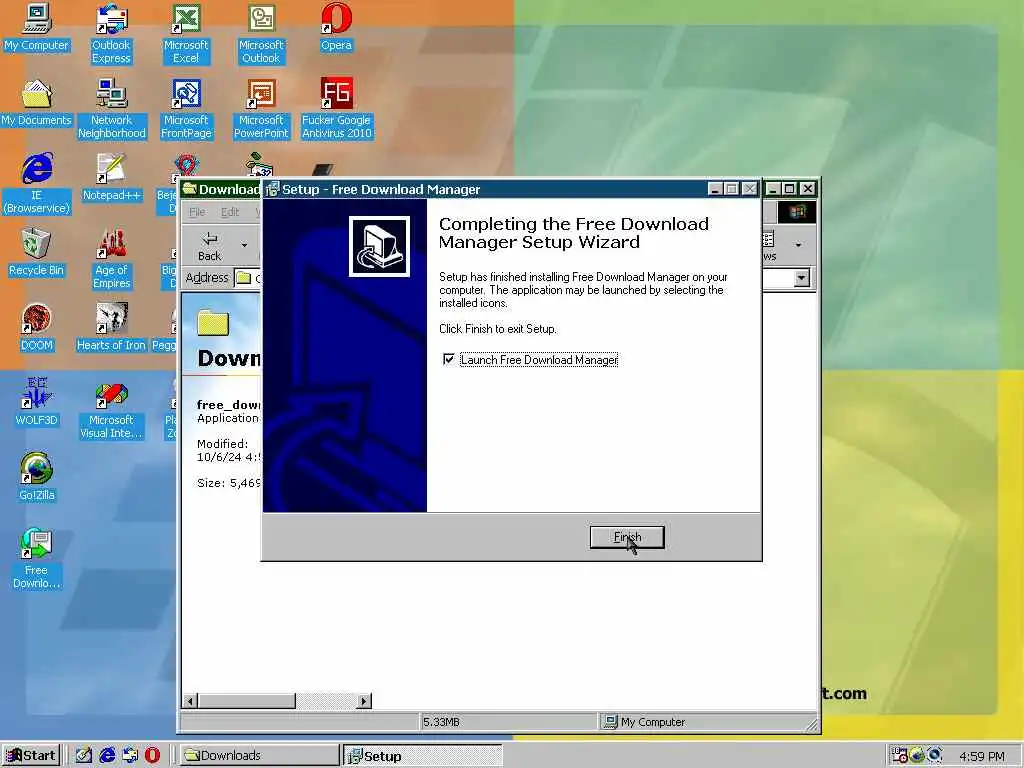Select Microsoft PowerPoint desktop shortcut
Image resolution: width=1024 pixels, height=768 pixels.
[261, 109]
